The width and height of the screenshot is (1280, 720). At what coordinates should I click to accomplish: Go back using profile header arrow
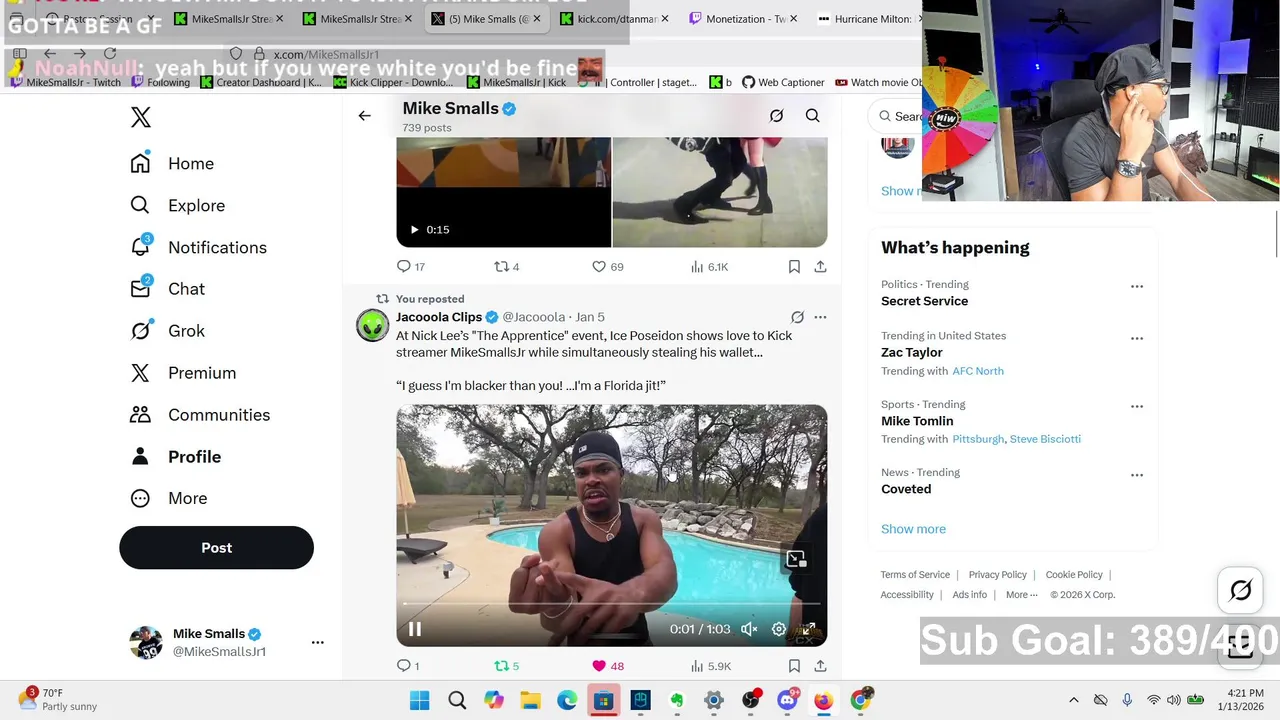pyautogui.click(x=364, y=116)
